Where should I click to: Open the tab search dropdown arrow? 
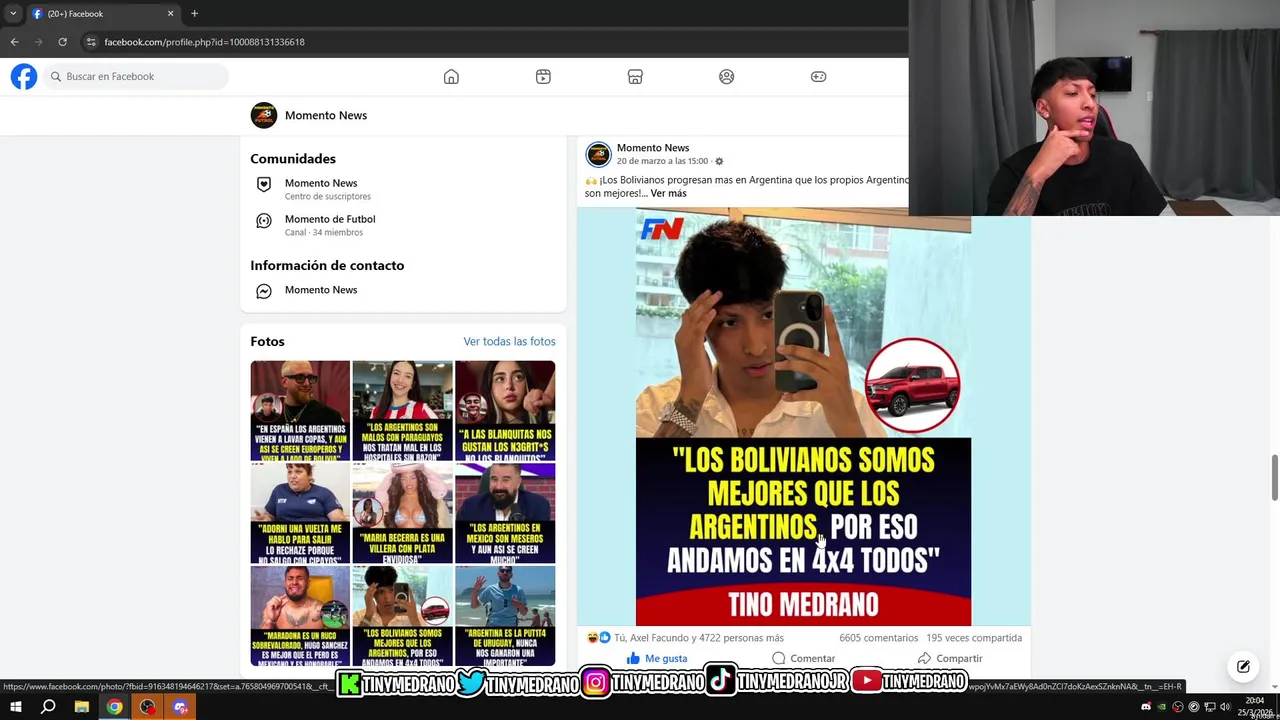12,14
